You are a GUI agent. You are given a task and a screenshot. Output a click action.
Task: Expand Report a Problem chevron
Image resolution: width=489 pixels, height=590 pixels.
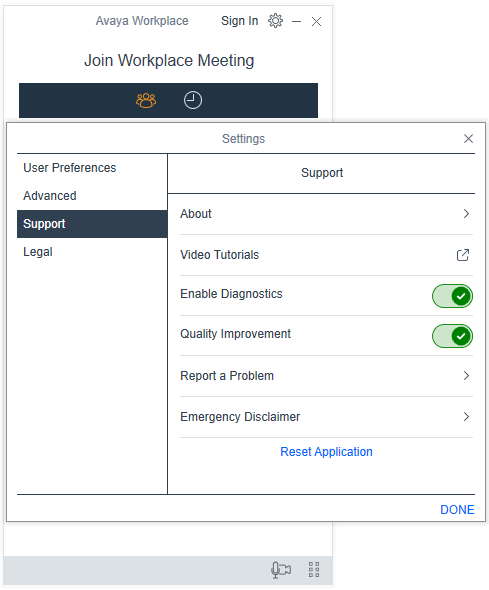click(x=466, y=376)
